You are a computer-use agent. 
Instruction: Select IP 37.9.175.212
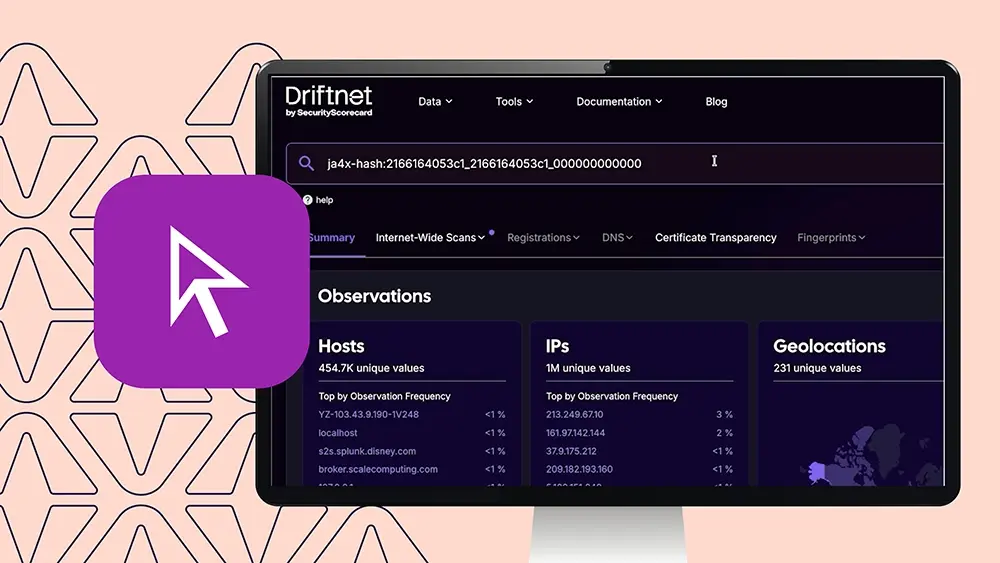(x=571, y=451)
